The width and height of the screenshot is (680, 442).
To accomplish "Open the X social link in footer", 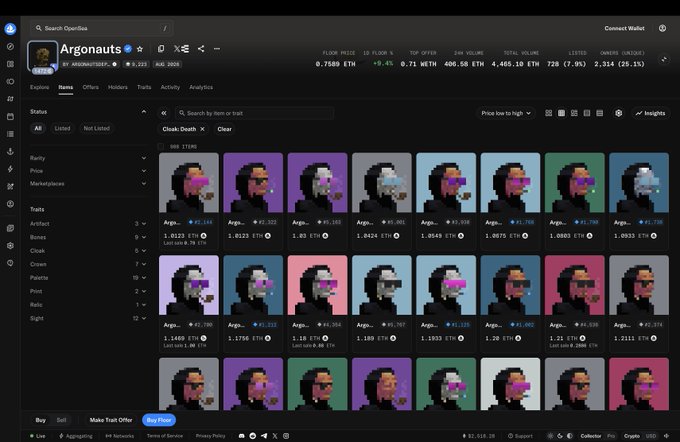I will (x=275, y=436).
